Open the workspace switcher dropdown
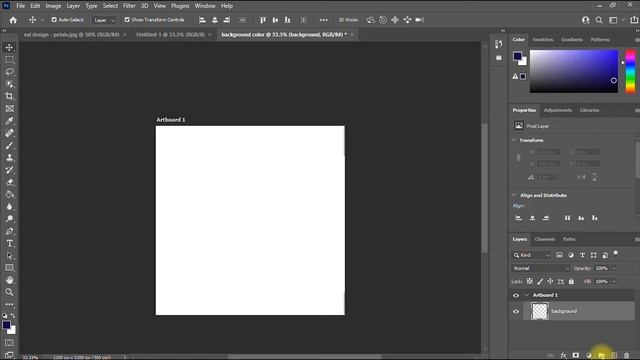This screenshot has height=360, width=640. pyautogui.click(x=616, y=20)
